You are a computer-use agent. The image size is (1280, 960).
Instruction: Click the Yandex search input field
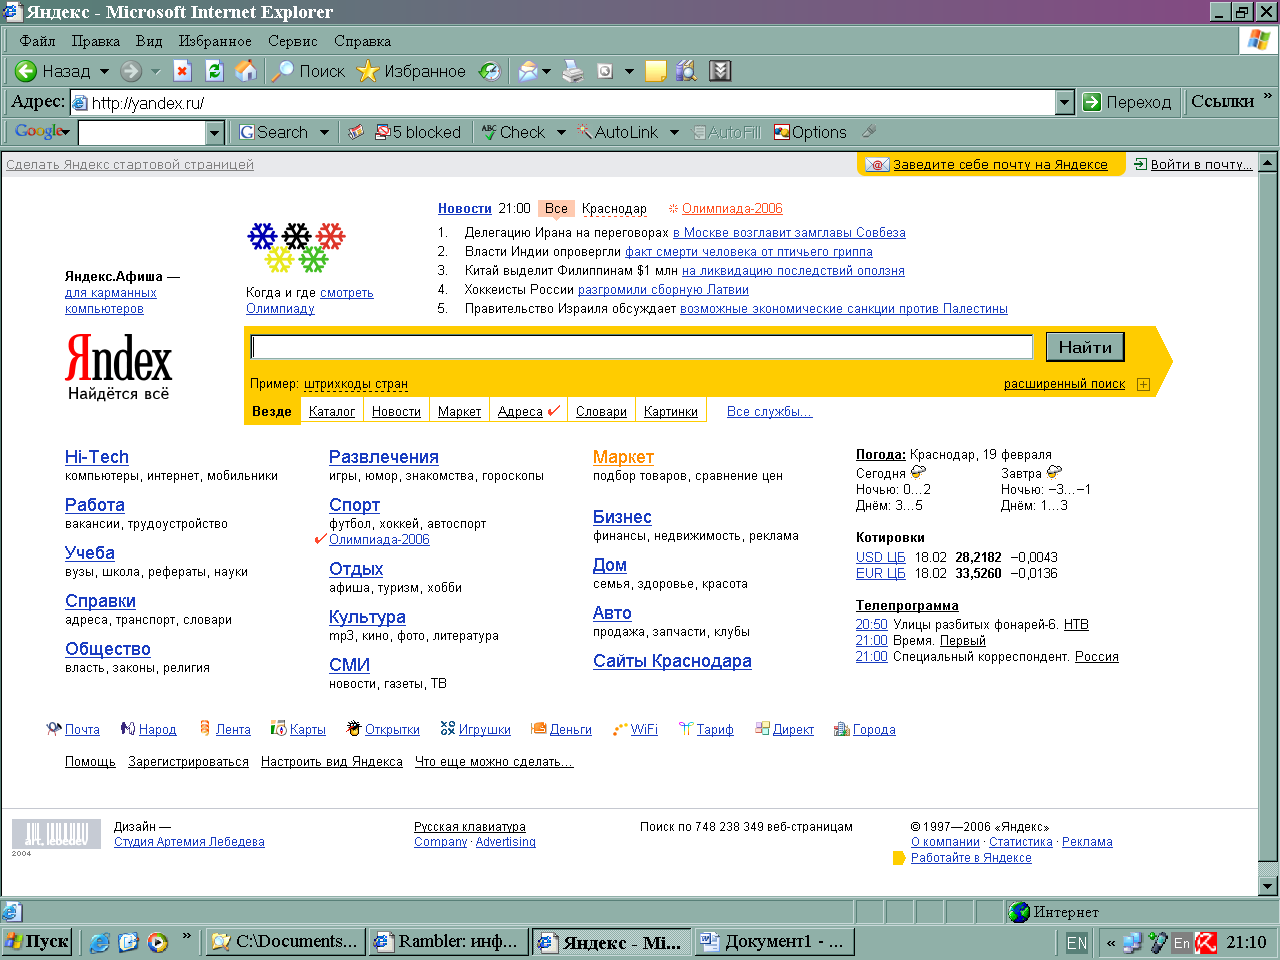pos(641,346)
